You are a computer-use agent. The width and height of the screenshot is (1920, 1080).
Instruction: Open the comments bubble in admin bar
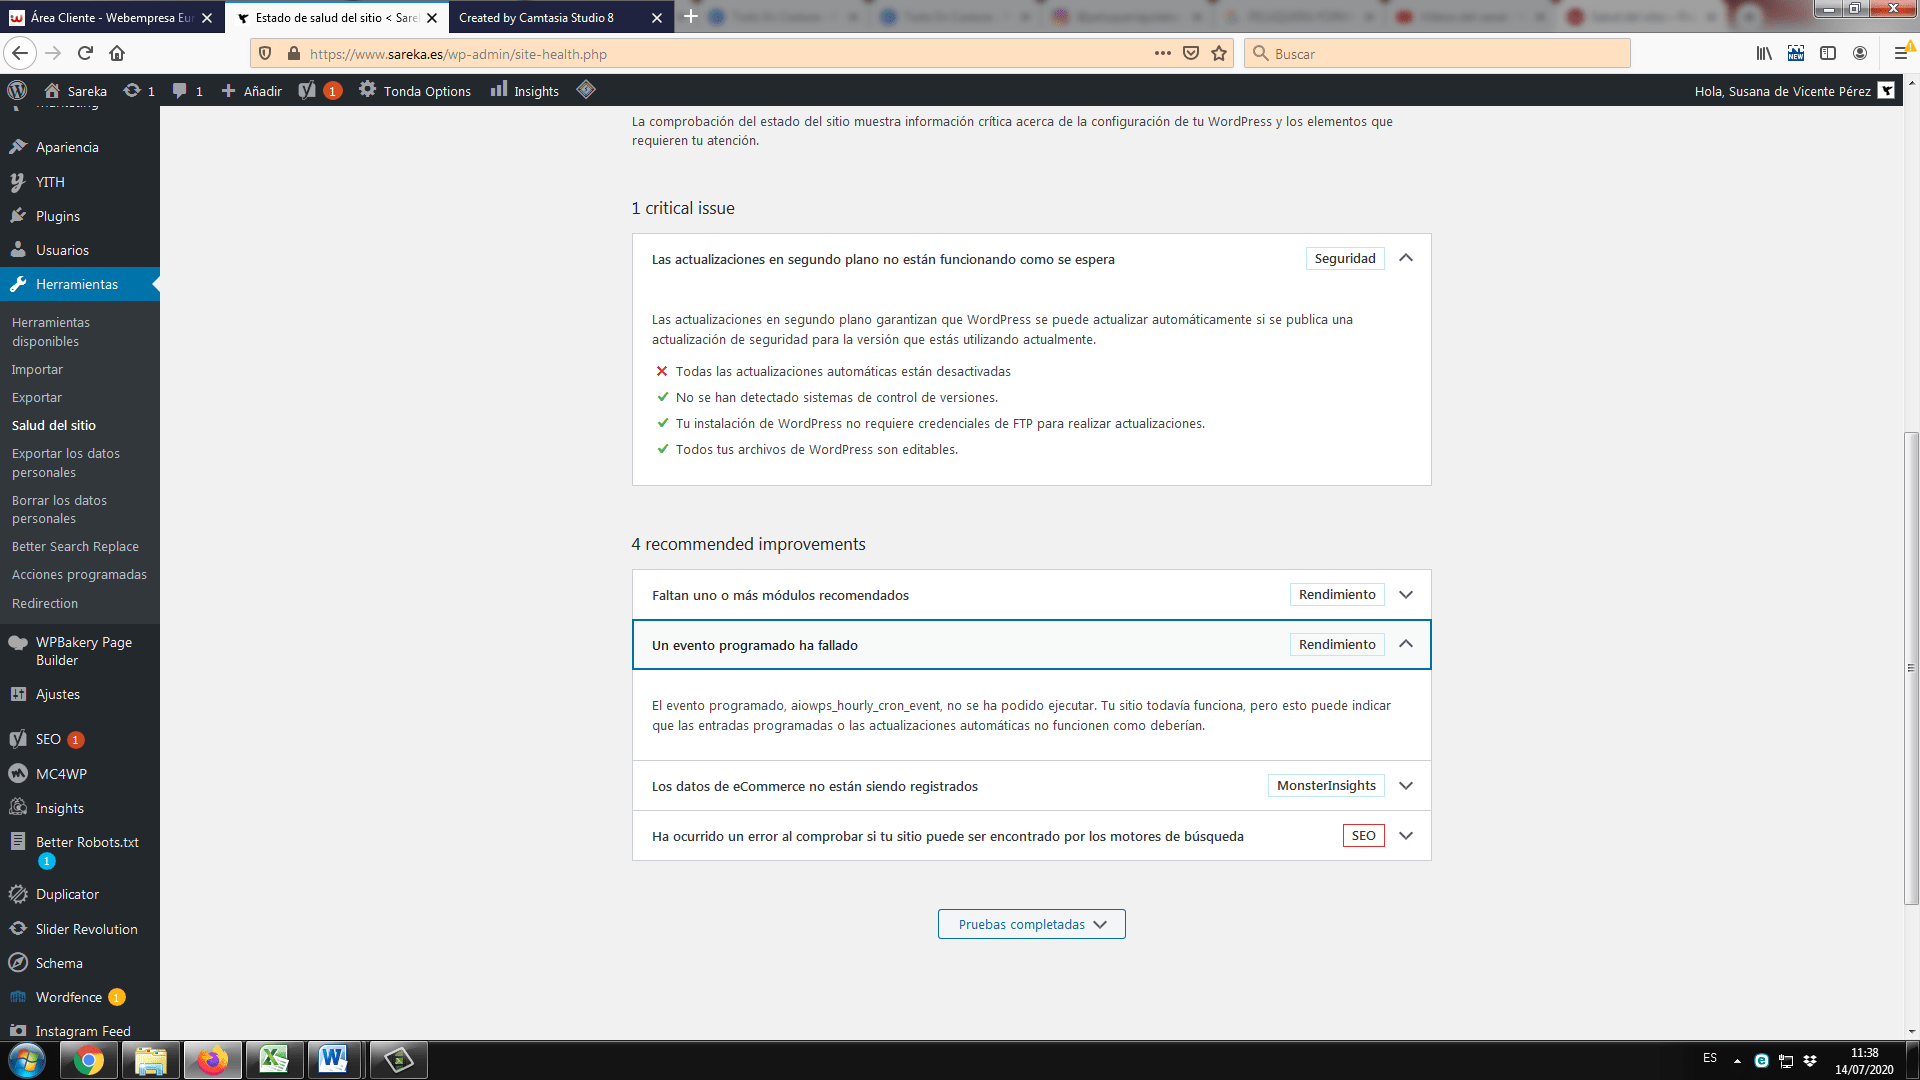(187, 90)
